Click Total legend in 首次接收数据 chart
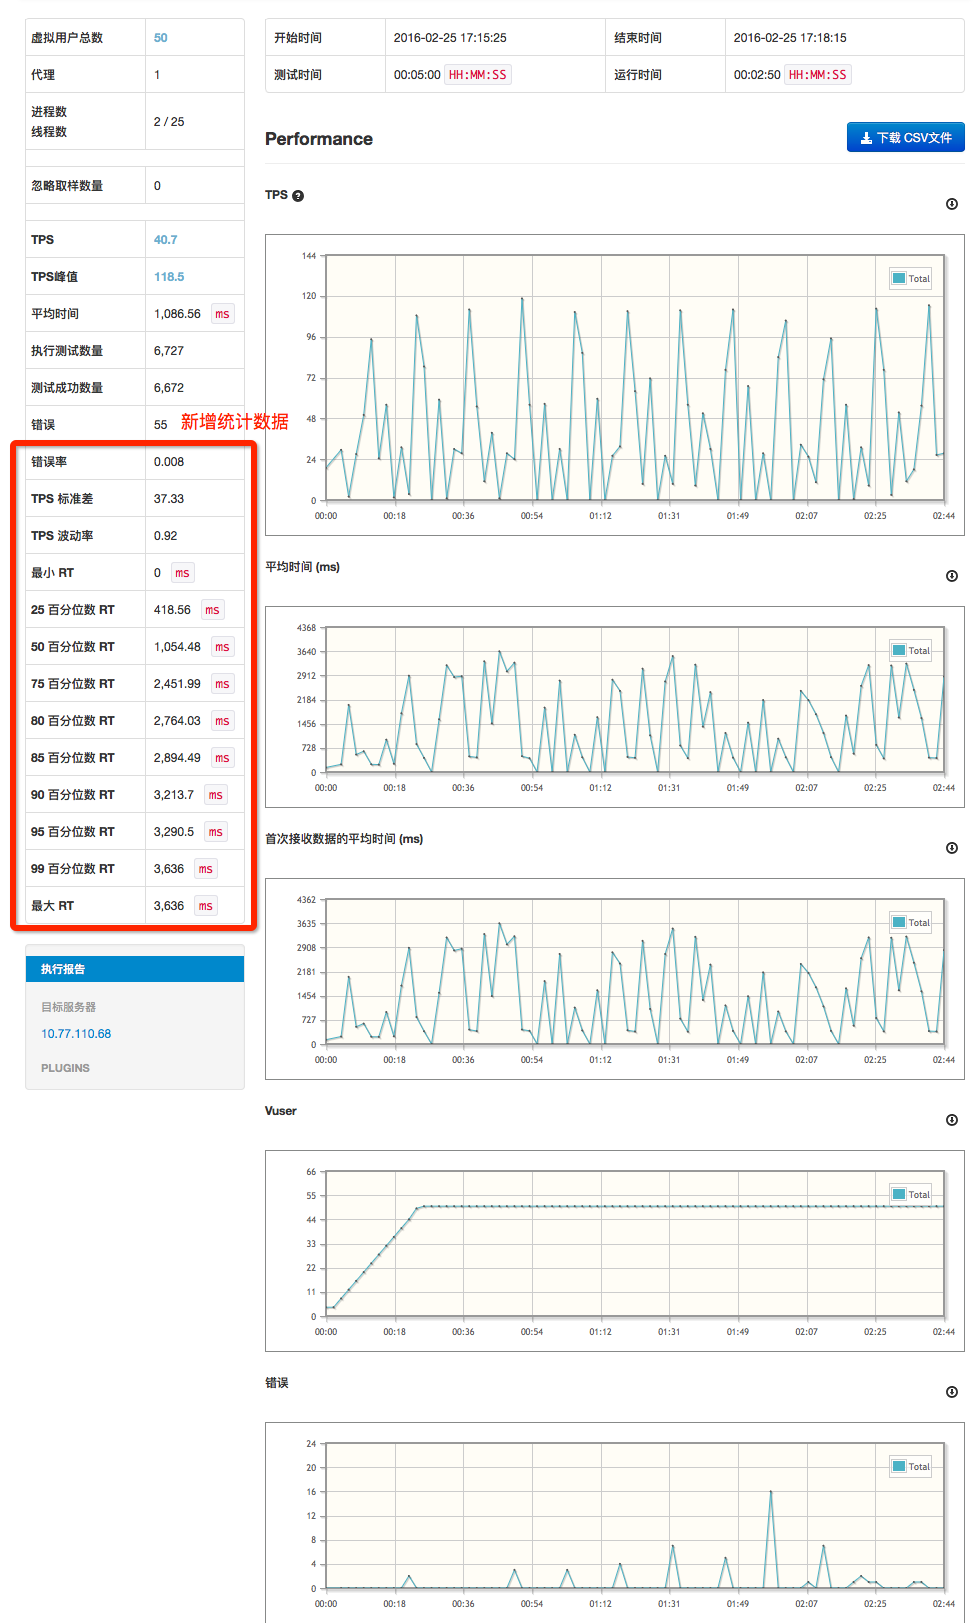 (x=911, y=923)
